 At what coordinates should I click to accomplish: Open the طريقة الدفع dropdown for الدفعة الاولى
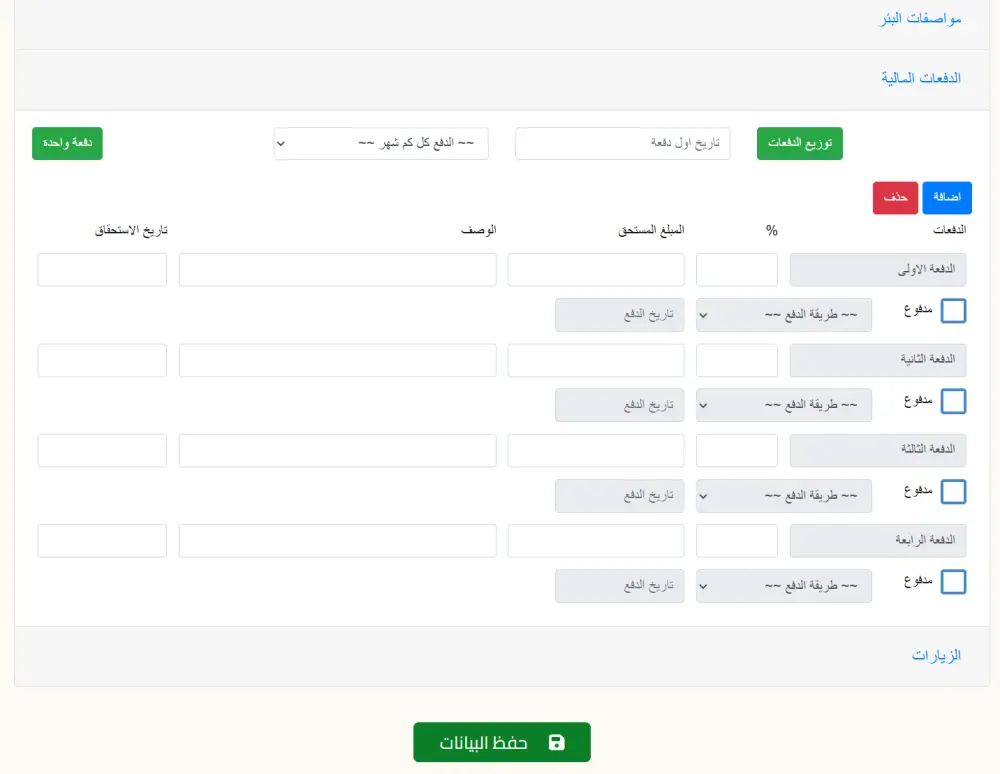pyautogui.click(x=784, y=314)
